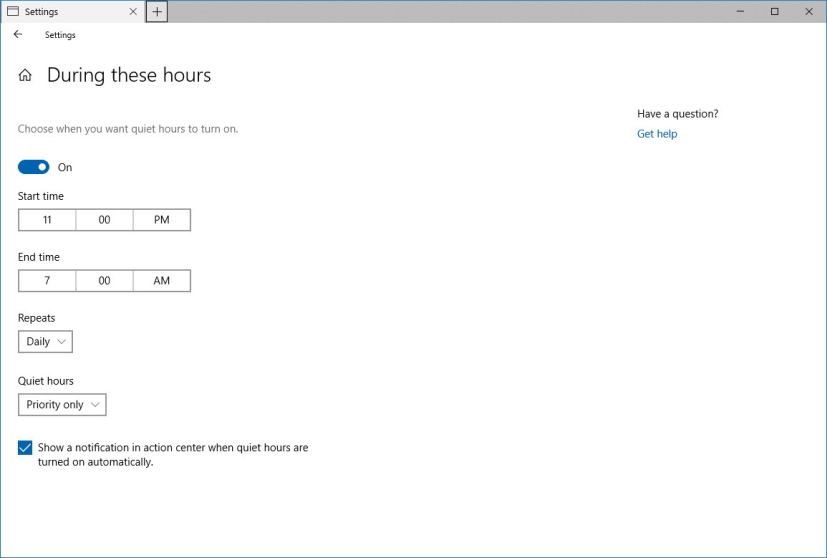Viewport: 827px width, 558px height.
Task: Change End time AM period
Action: pos(162,281)
